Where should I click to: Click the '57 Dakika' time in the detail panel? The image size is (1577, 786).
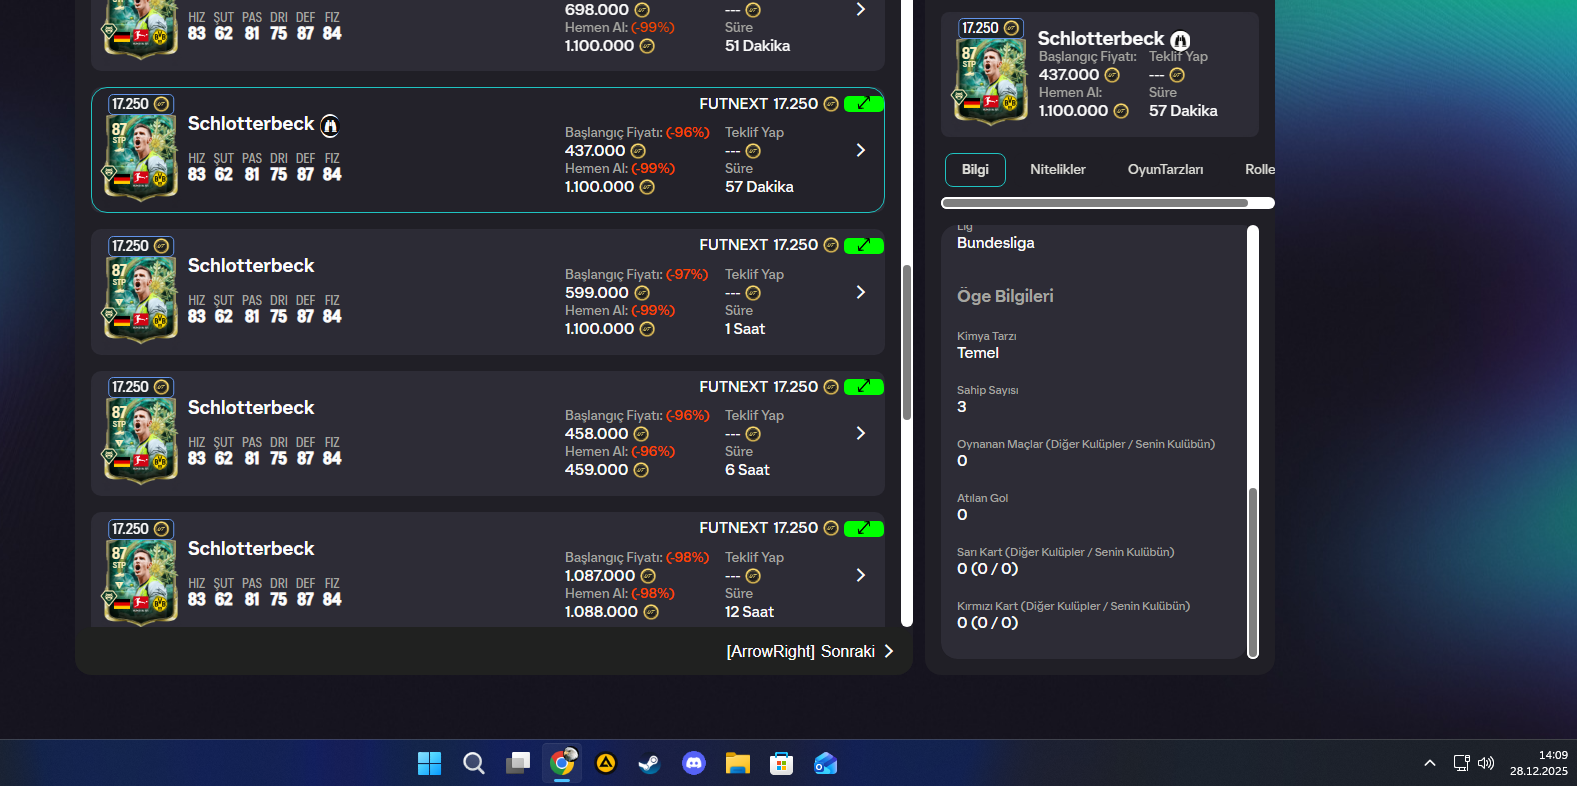pyautogui.click(x=1183, y=111)
